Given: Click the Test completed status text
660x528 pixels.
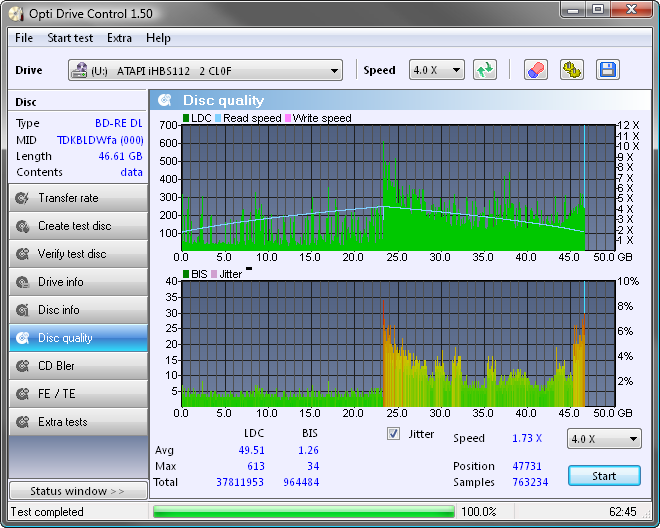Looking at the screenshot, I should [47, 512].
